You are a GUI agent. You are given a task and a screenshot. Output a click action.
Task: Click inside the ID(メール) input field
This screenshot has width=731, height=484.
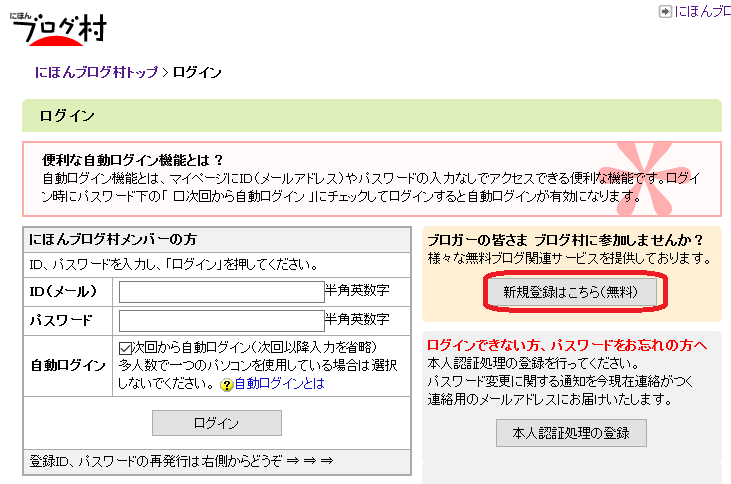coord(221,292)
